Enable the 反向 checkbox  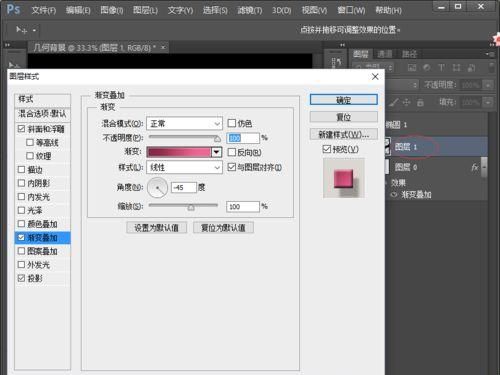tap(231, 152)
